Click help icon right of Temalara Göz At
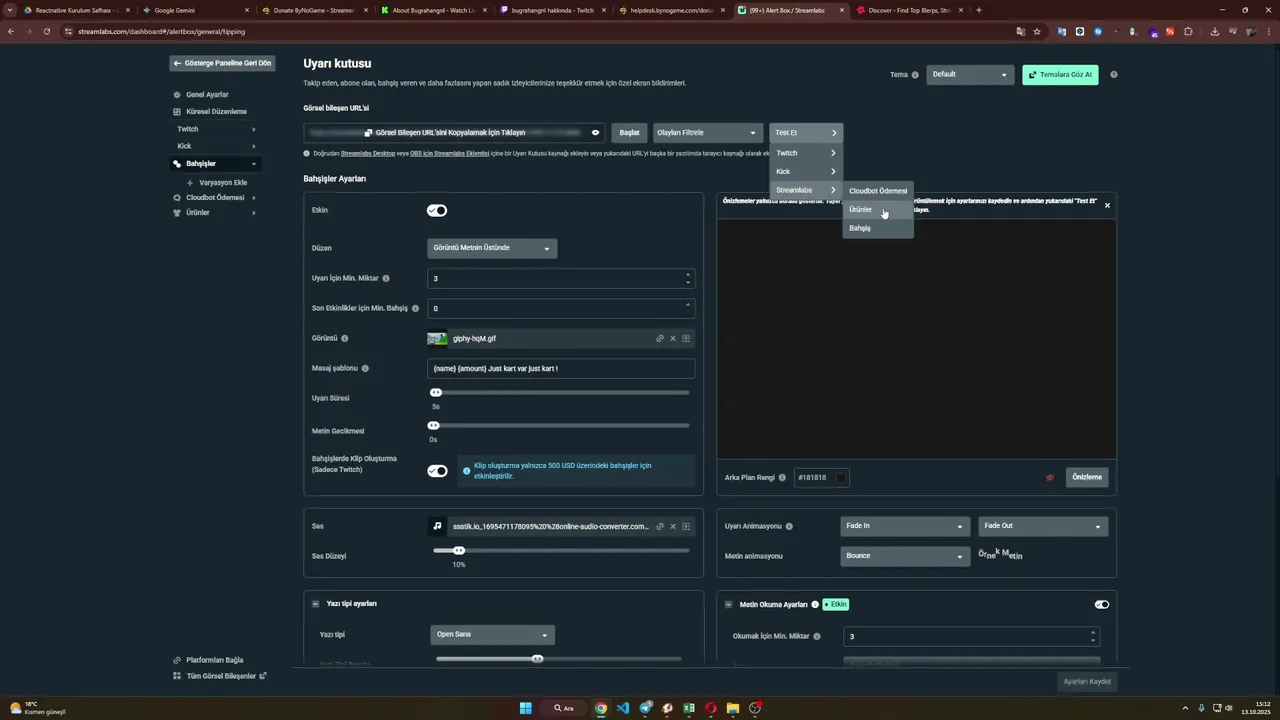1280x720 pixels. click(1114, 75)
